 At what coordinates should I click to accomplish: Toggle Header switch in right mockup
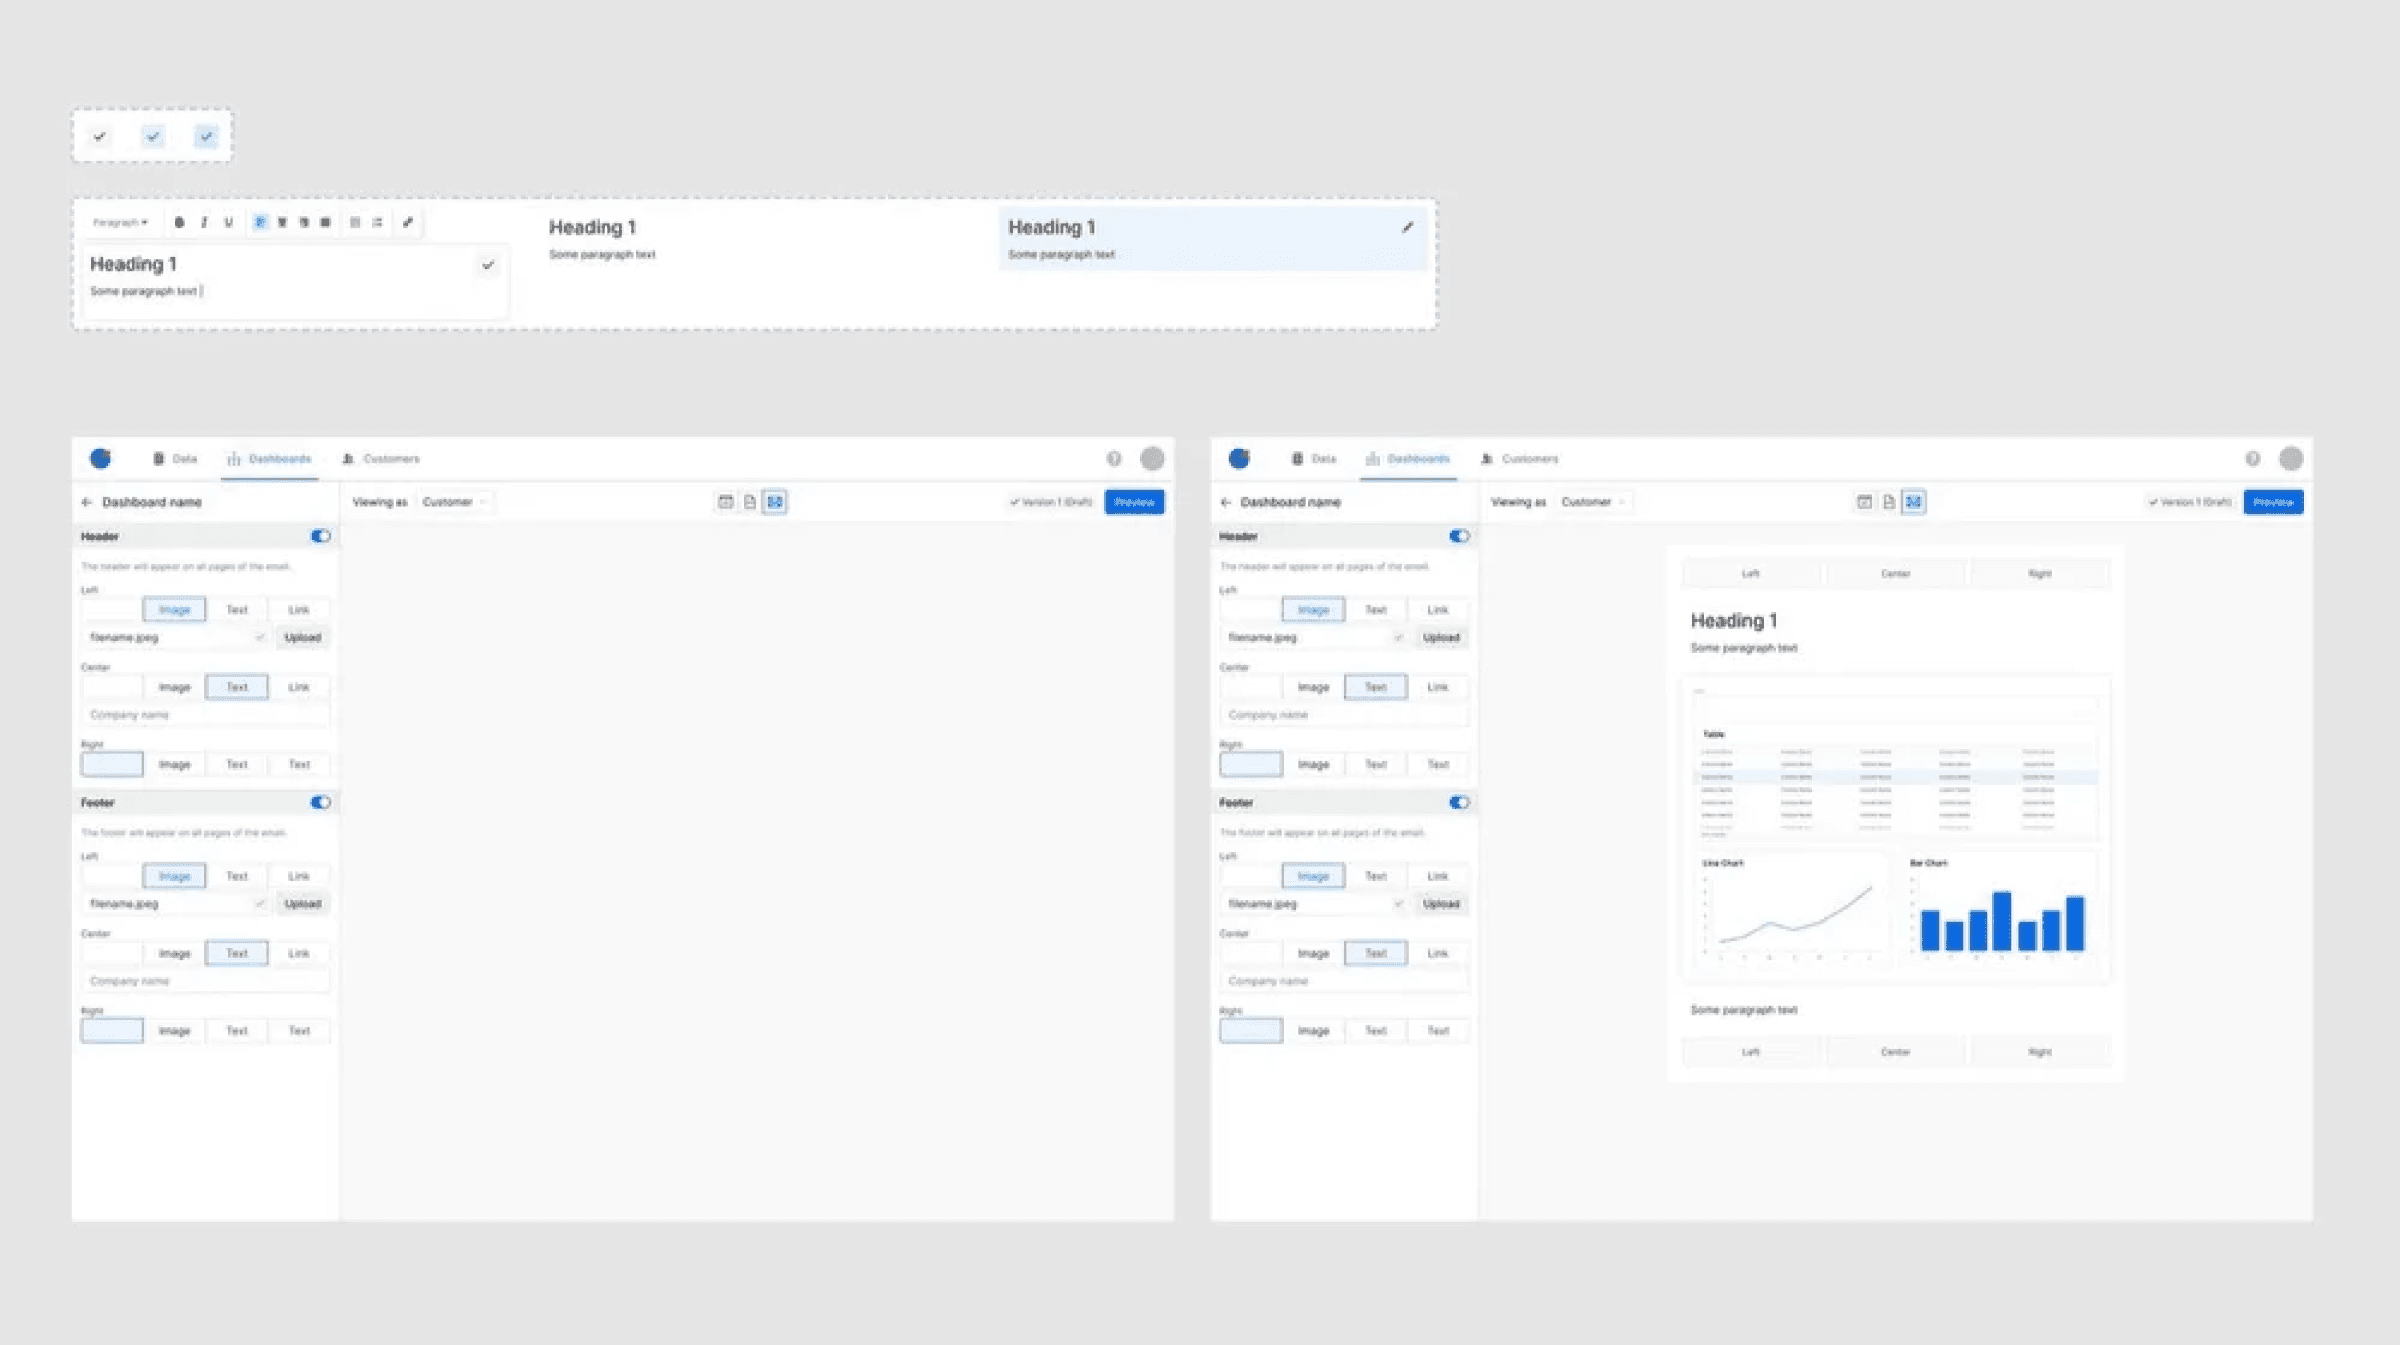[x=1459, y=536]
